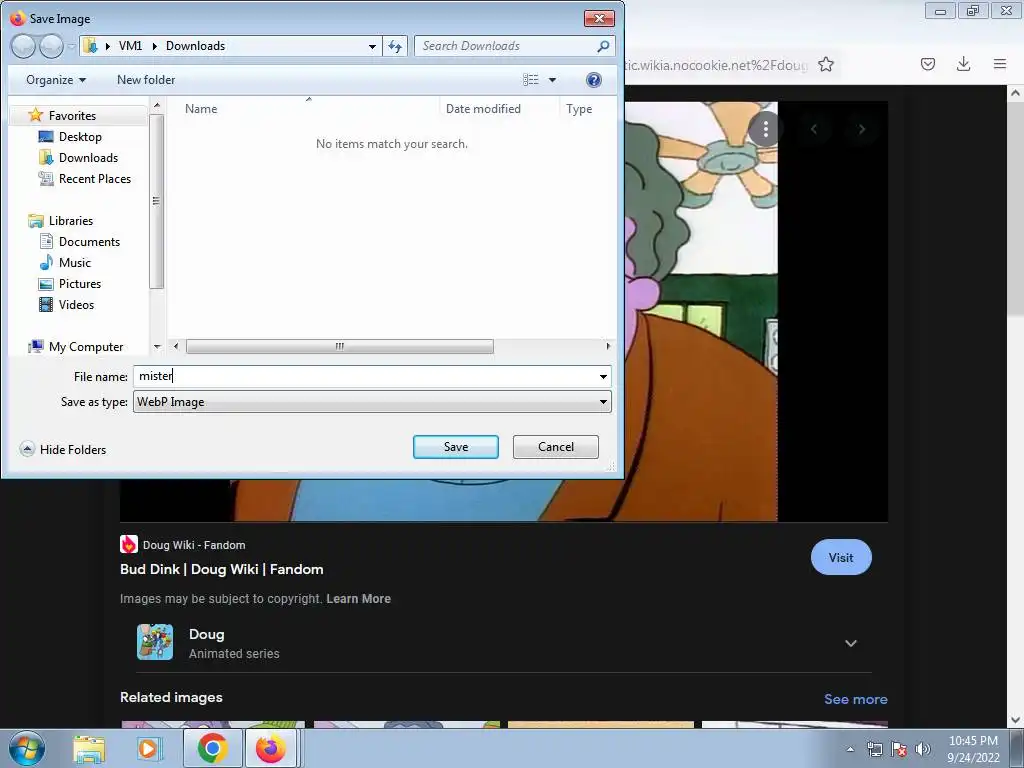The width and height of the screenshot is (1024, 768).
Task: Click the dialog Back navigation button
Action: 24,46
